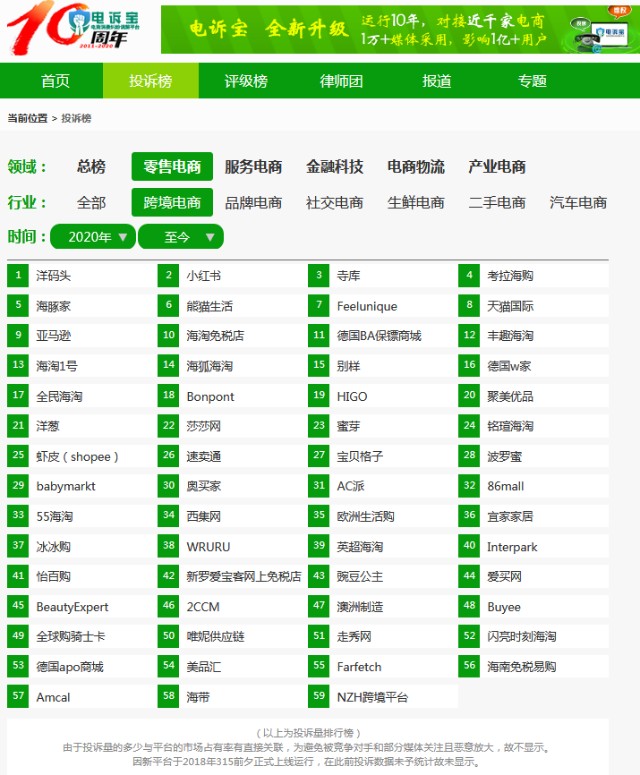Open rank 1 洋码头

pos(82,275)
